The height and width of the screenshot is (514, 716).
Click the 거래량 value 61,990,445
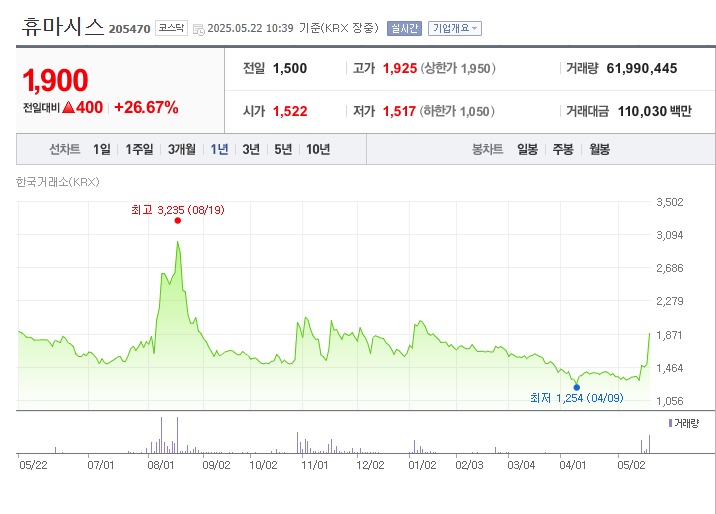642,68
